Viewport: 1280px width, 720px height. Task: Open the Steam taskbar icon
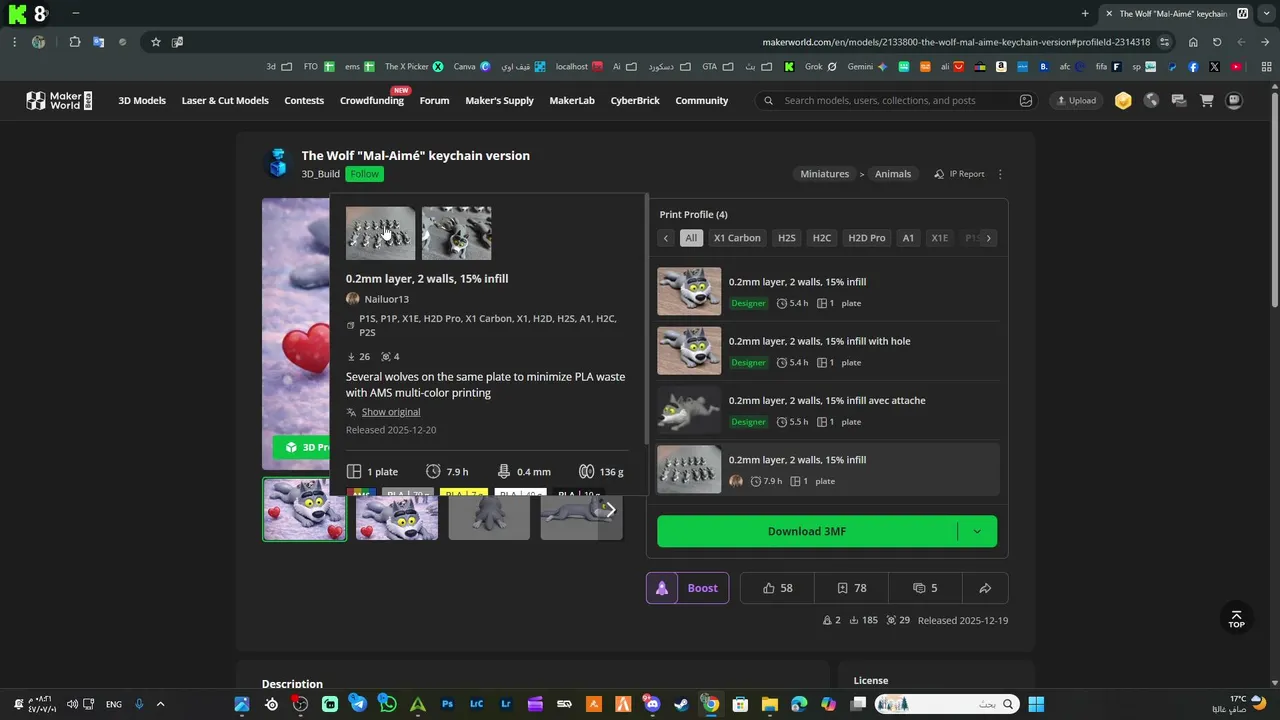[x=681, y=704]
